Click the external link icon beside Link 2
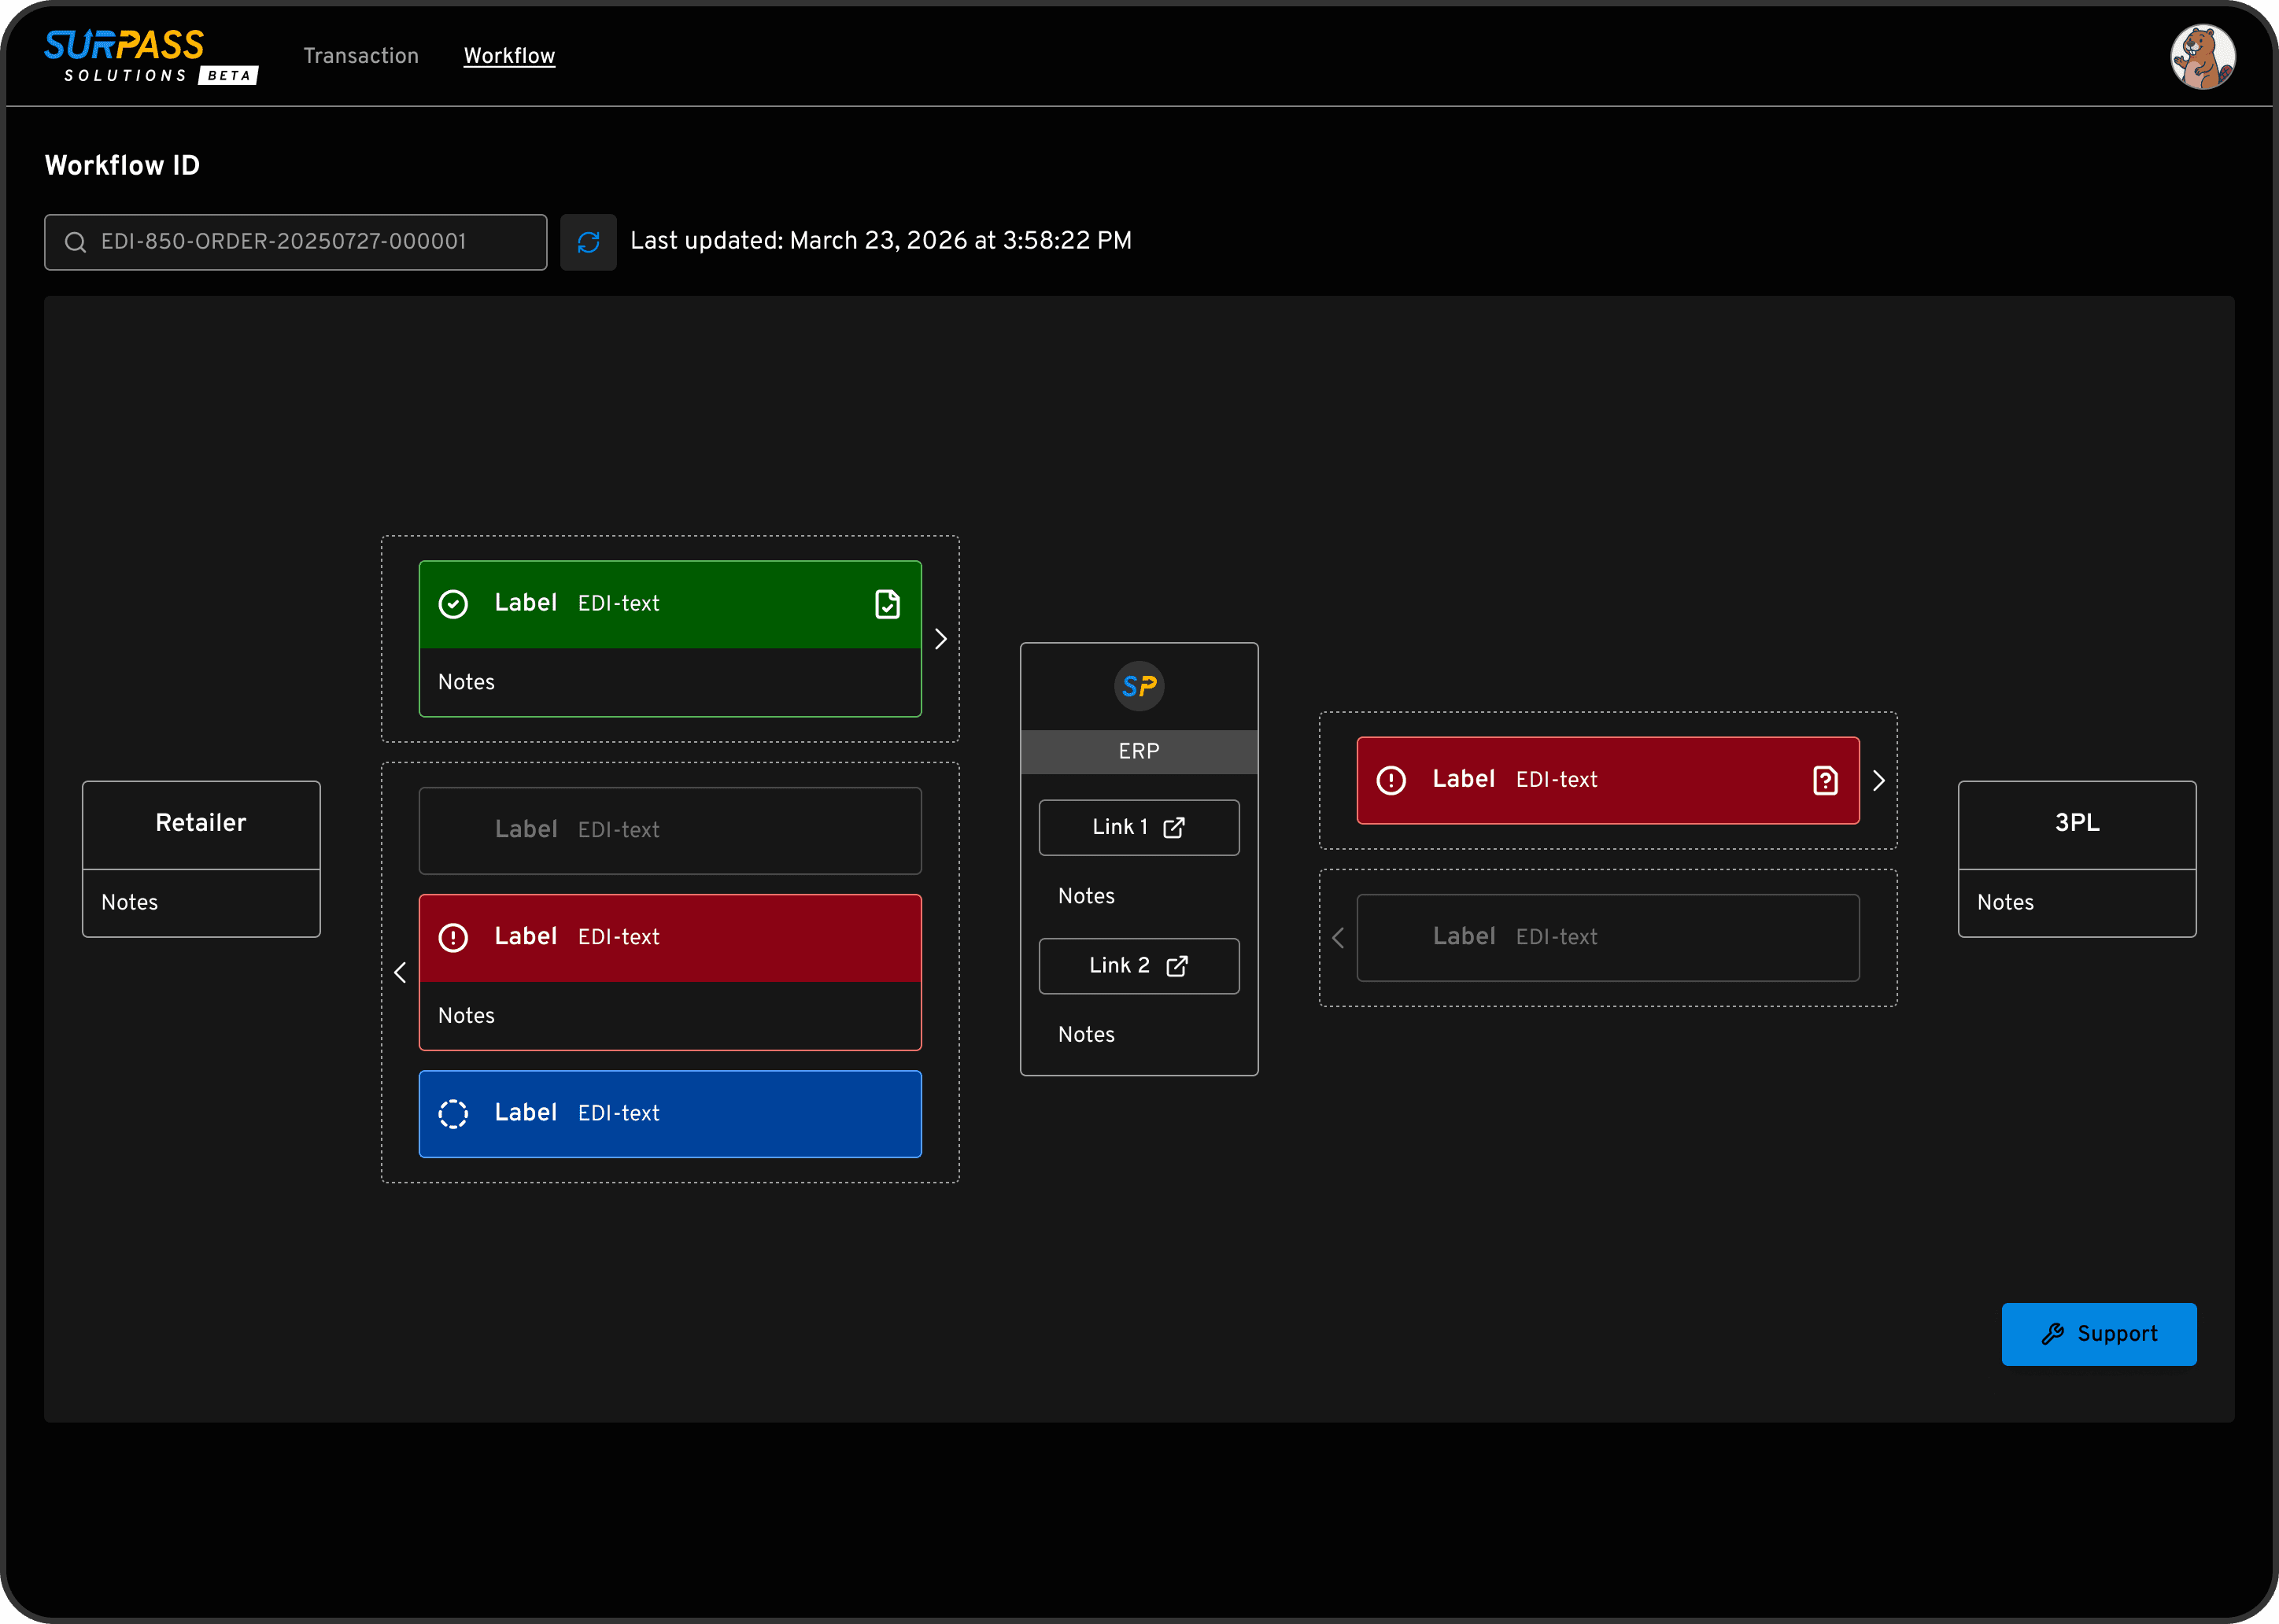 [1177, 966]
